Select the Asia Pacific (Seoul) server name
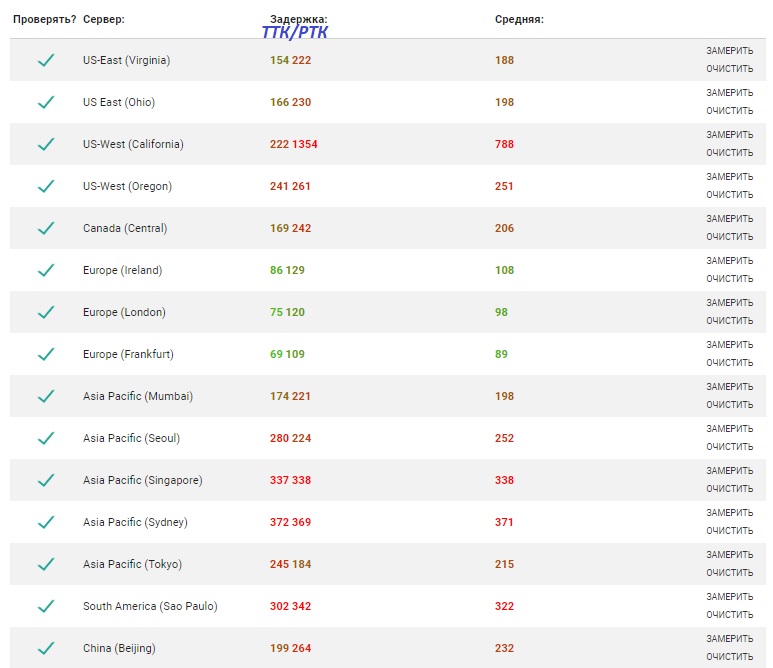Image resolution: width=773 pixels, height=668 pixels. coord(131,438)
